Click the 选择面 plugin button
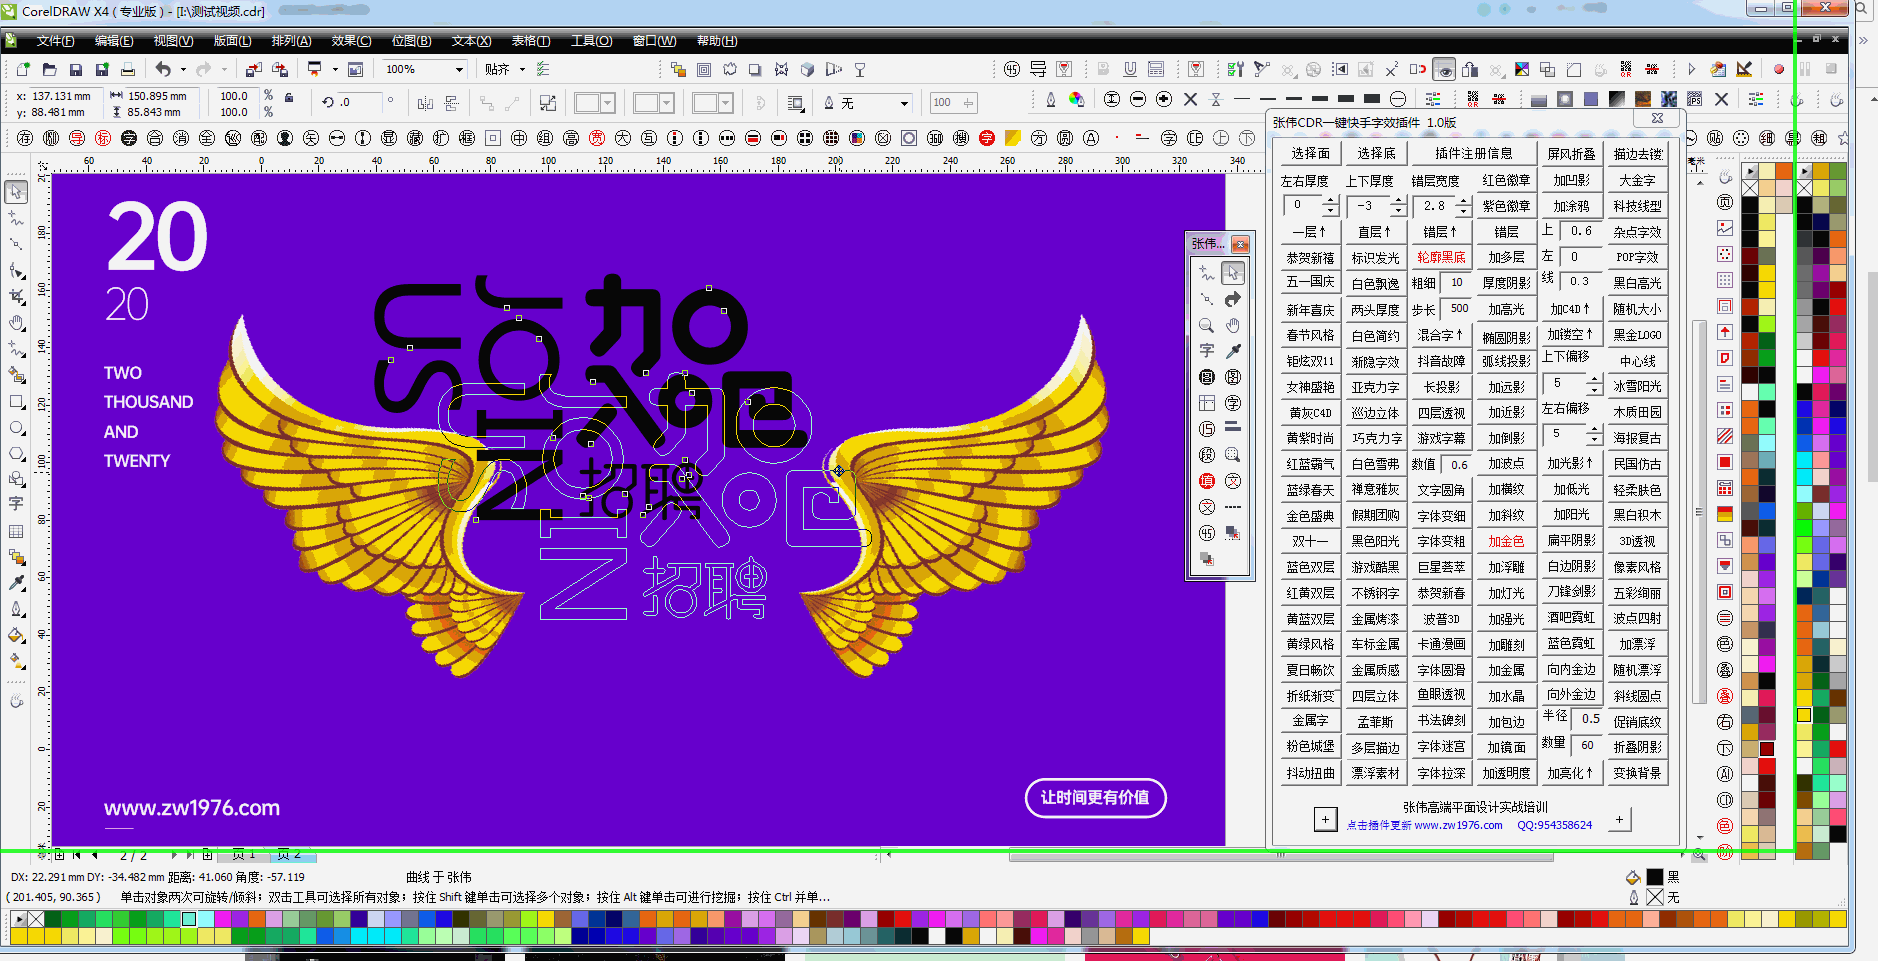 click(1310, 153)
